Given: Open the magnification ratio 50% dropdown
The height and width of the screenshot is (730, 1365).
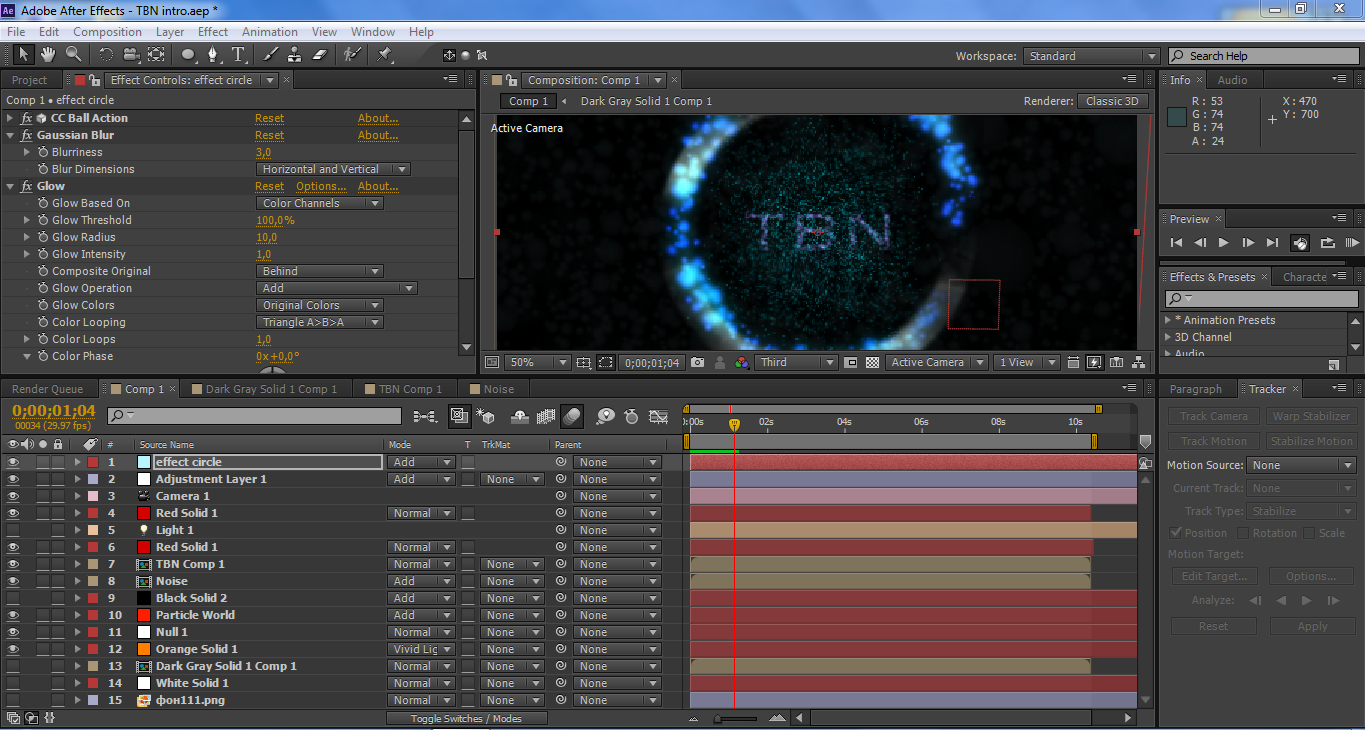Looking at the screenshot, I should [x=536, y=363].
